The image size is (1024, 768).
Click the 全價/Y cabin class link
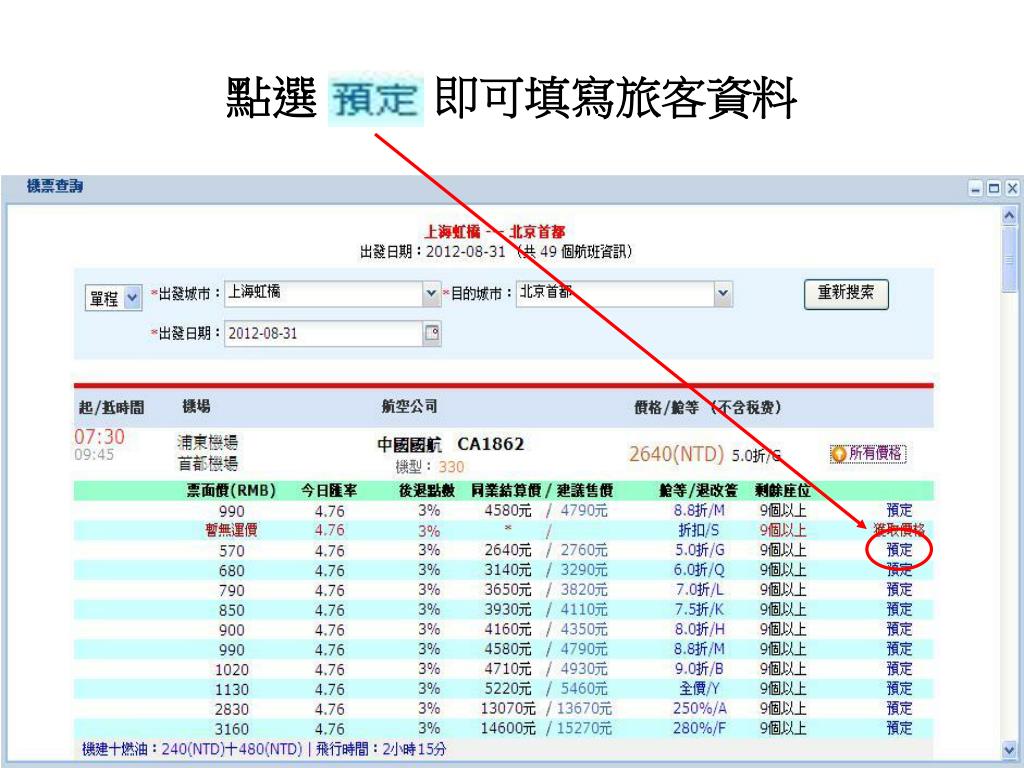699,688
